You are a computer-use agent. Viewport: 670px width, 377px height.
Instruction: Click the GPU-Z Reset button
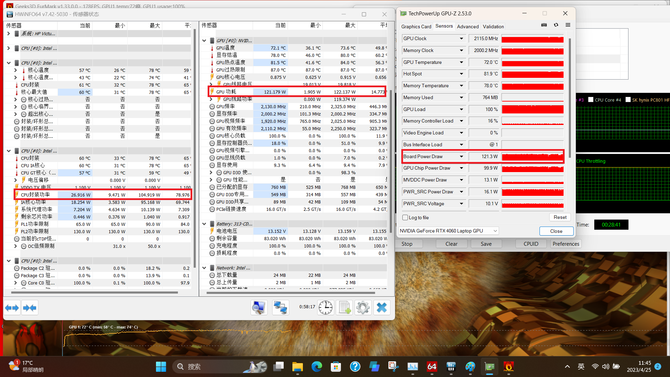(560, 218)
